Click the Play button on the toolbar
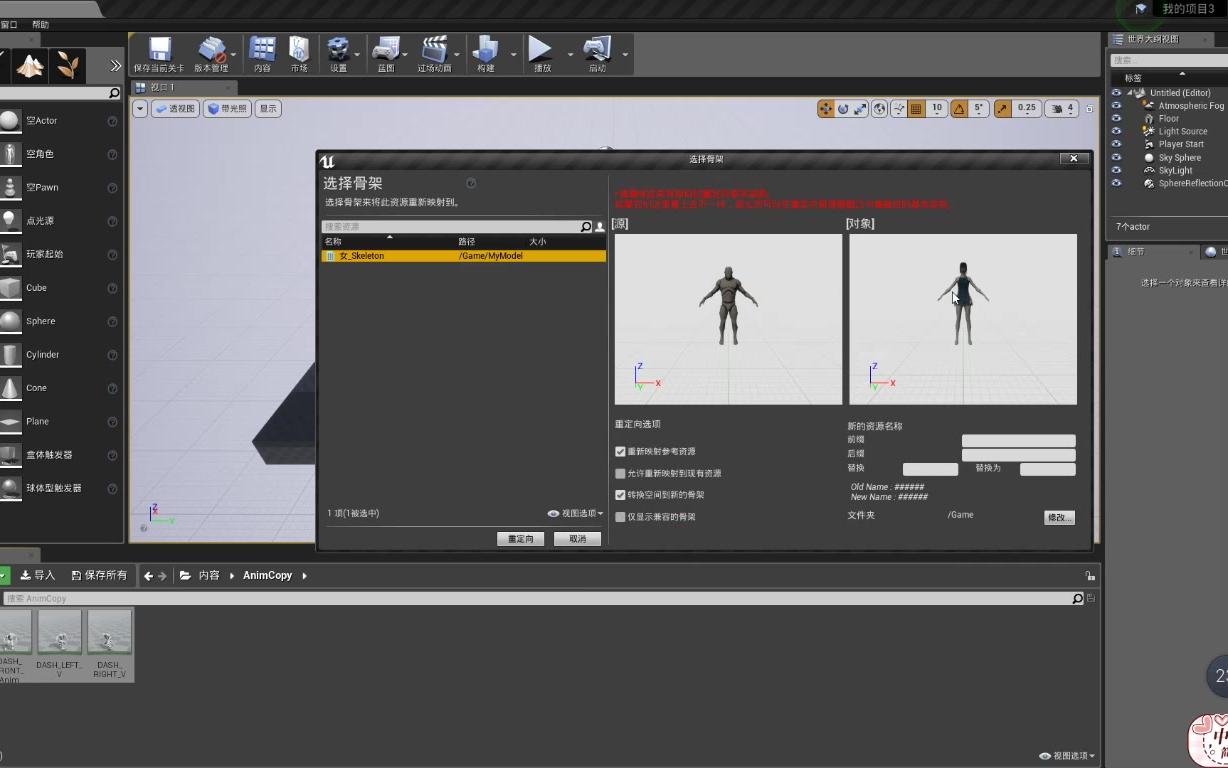 (x=540, y=54)
